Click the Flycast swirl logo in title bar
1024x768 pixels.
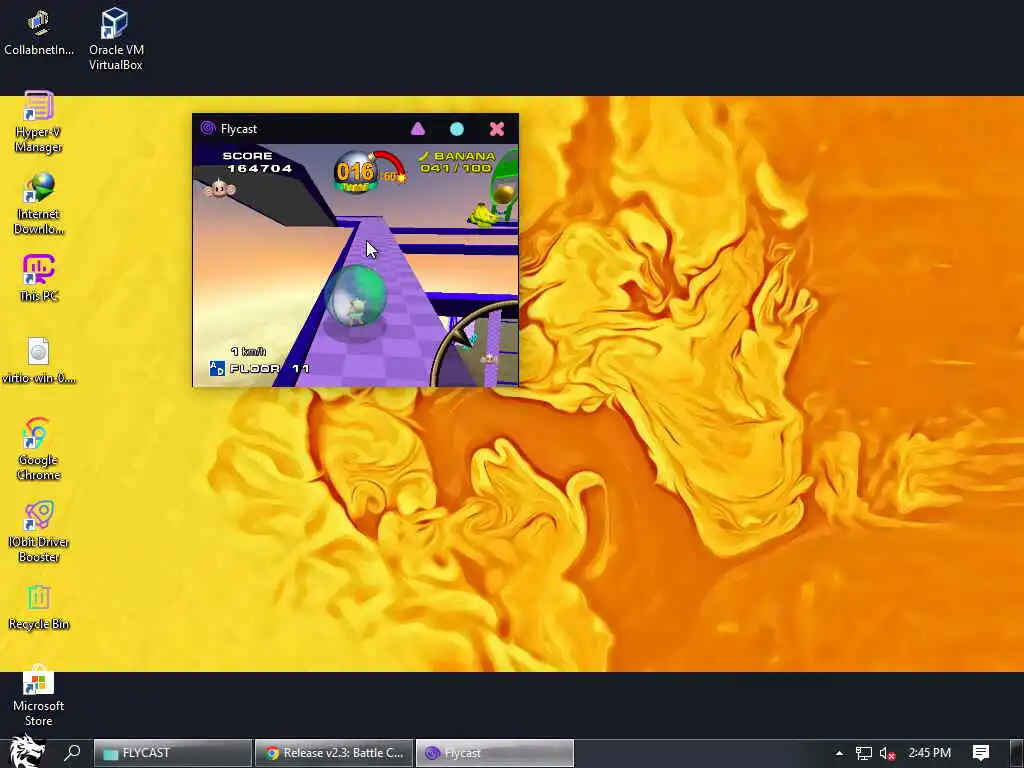click(x=208, y=128)
